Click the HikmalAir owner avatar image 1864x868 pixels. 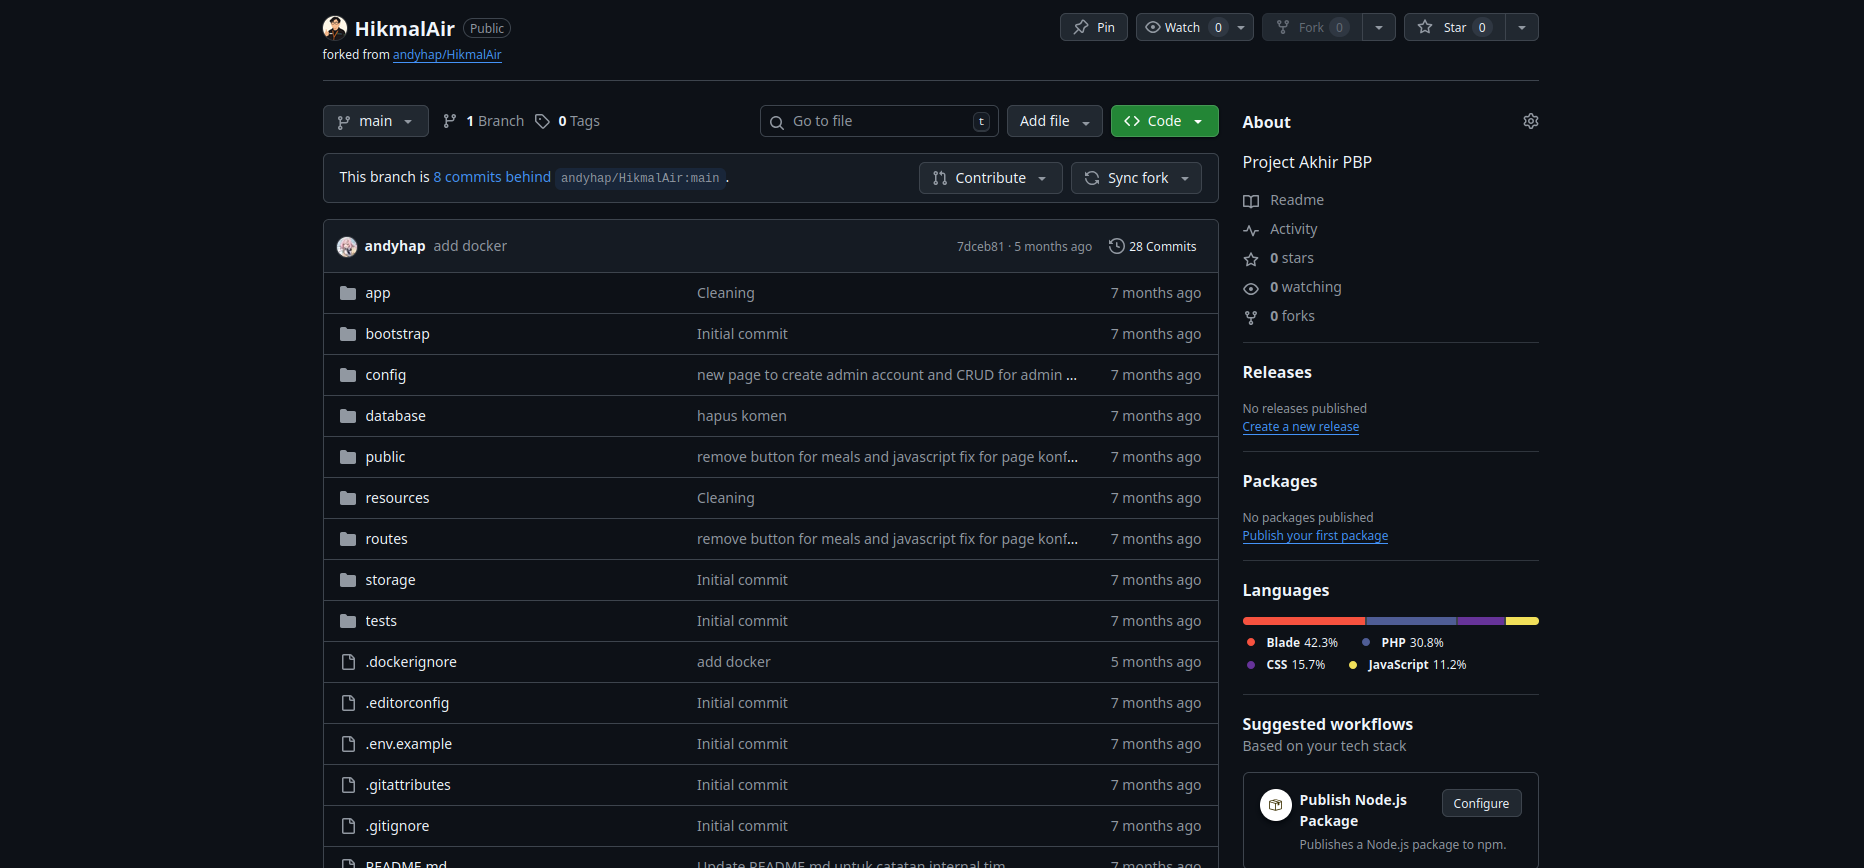[x=335, y=28]
